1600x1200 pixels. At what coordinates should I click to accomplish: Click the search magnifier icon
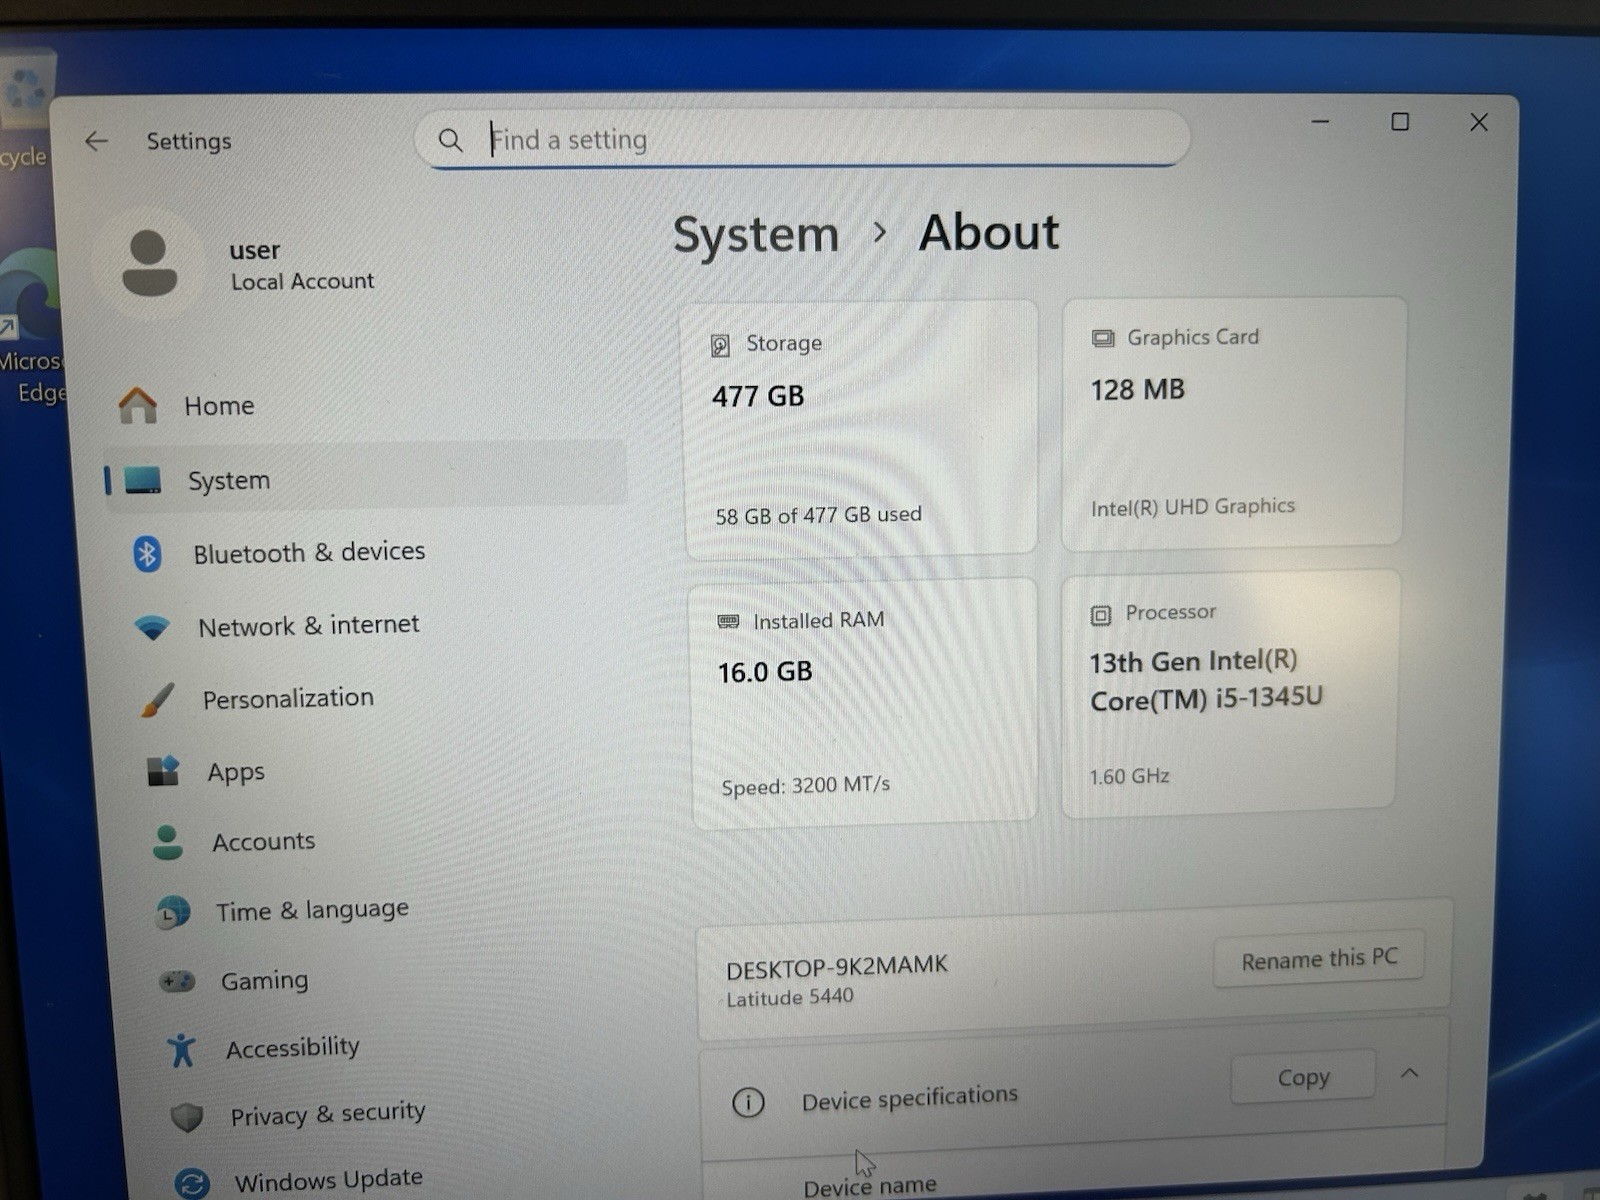tap(451, 140)
